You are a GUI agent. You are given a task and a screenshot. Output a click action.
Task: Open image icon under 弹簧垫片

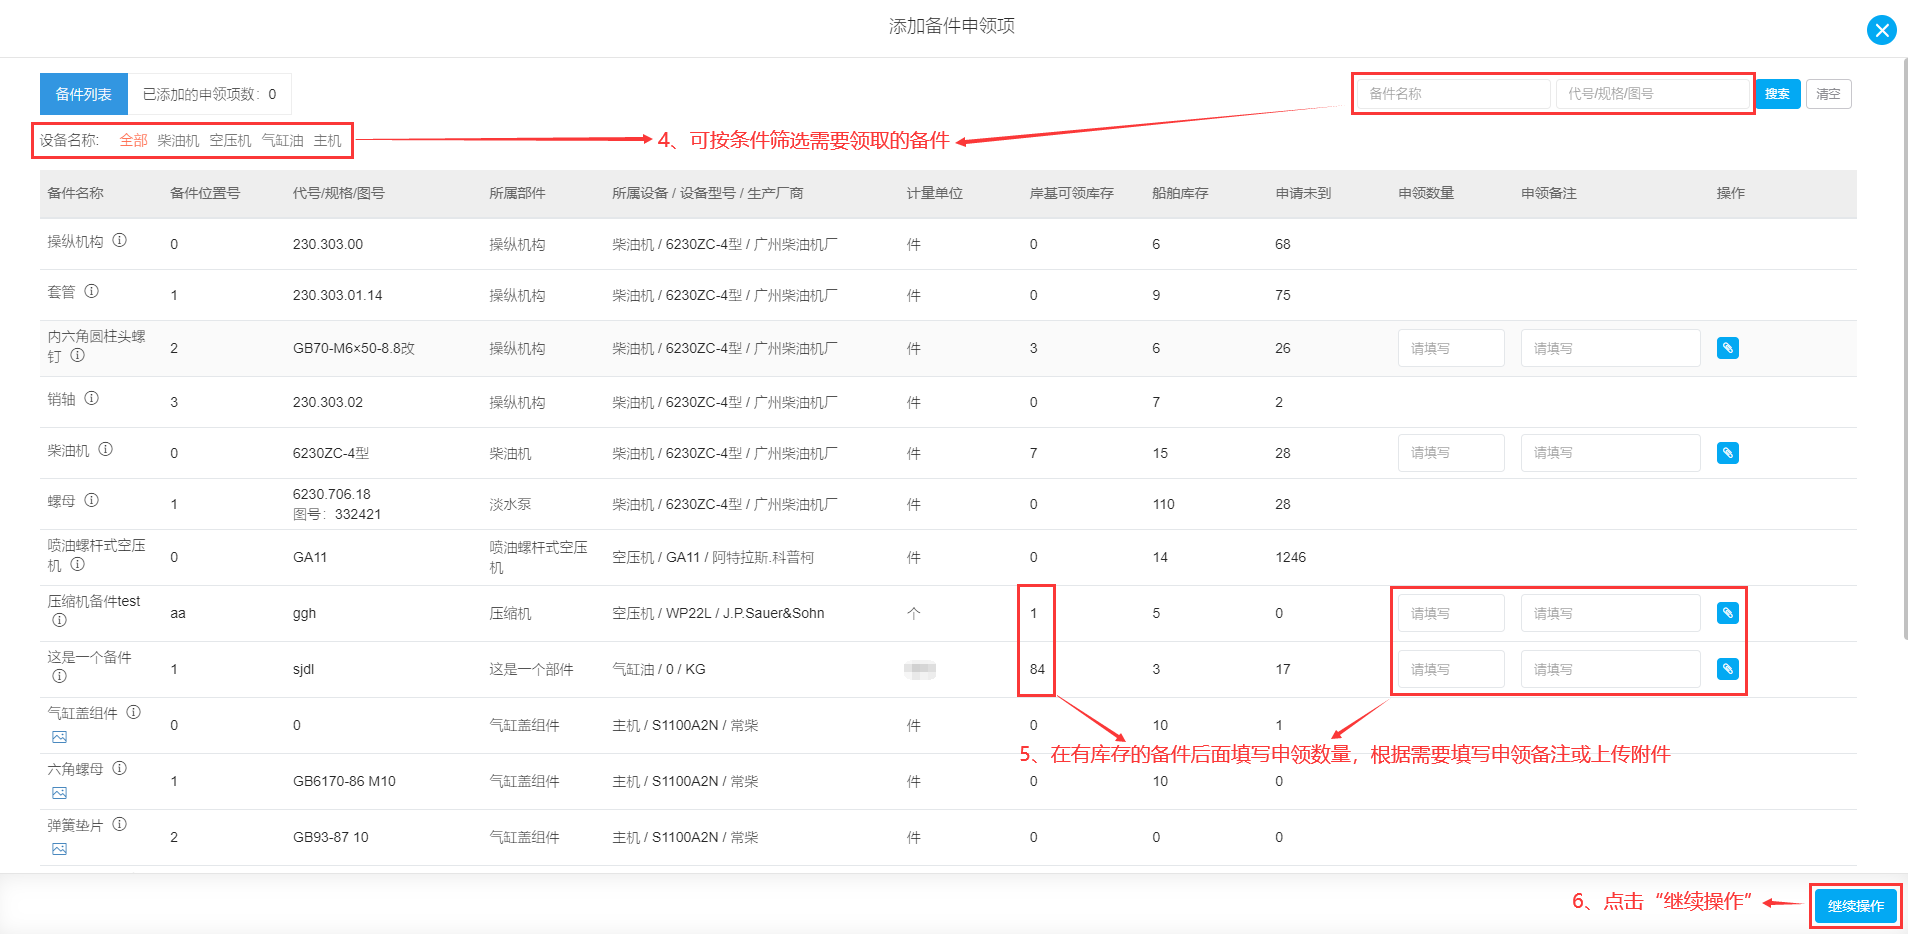(x=60, y=849)
